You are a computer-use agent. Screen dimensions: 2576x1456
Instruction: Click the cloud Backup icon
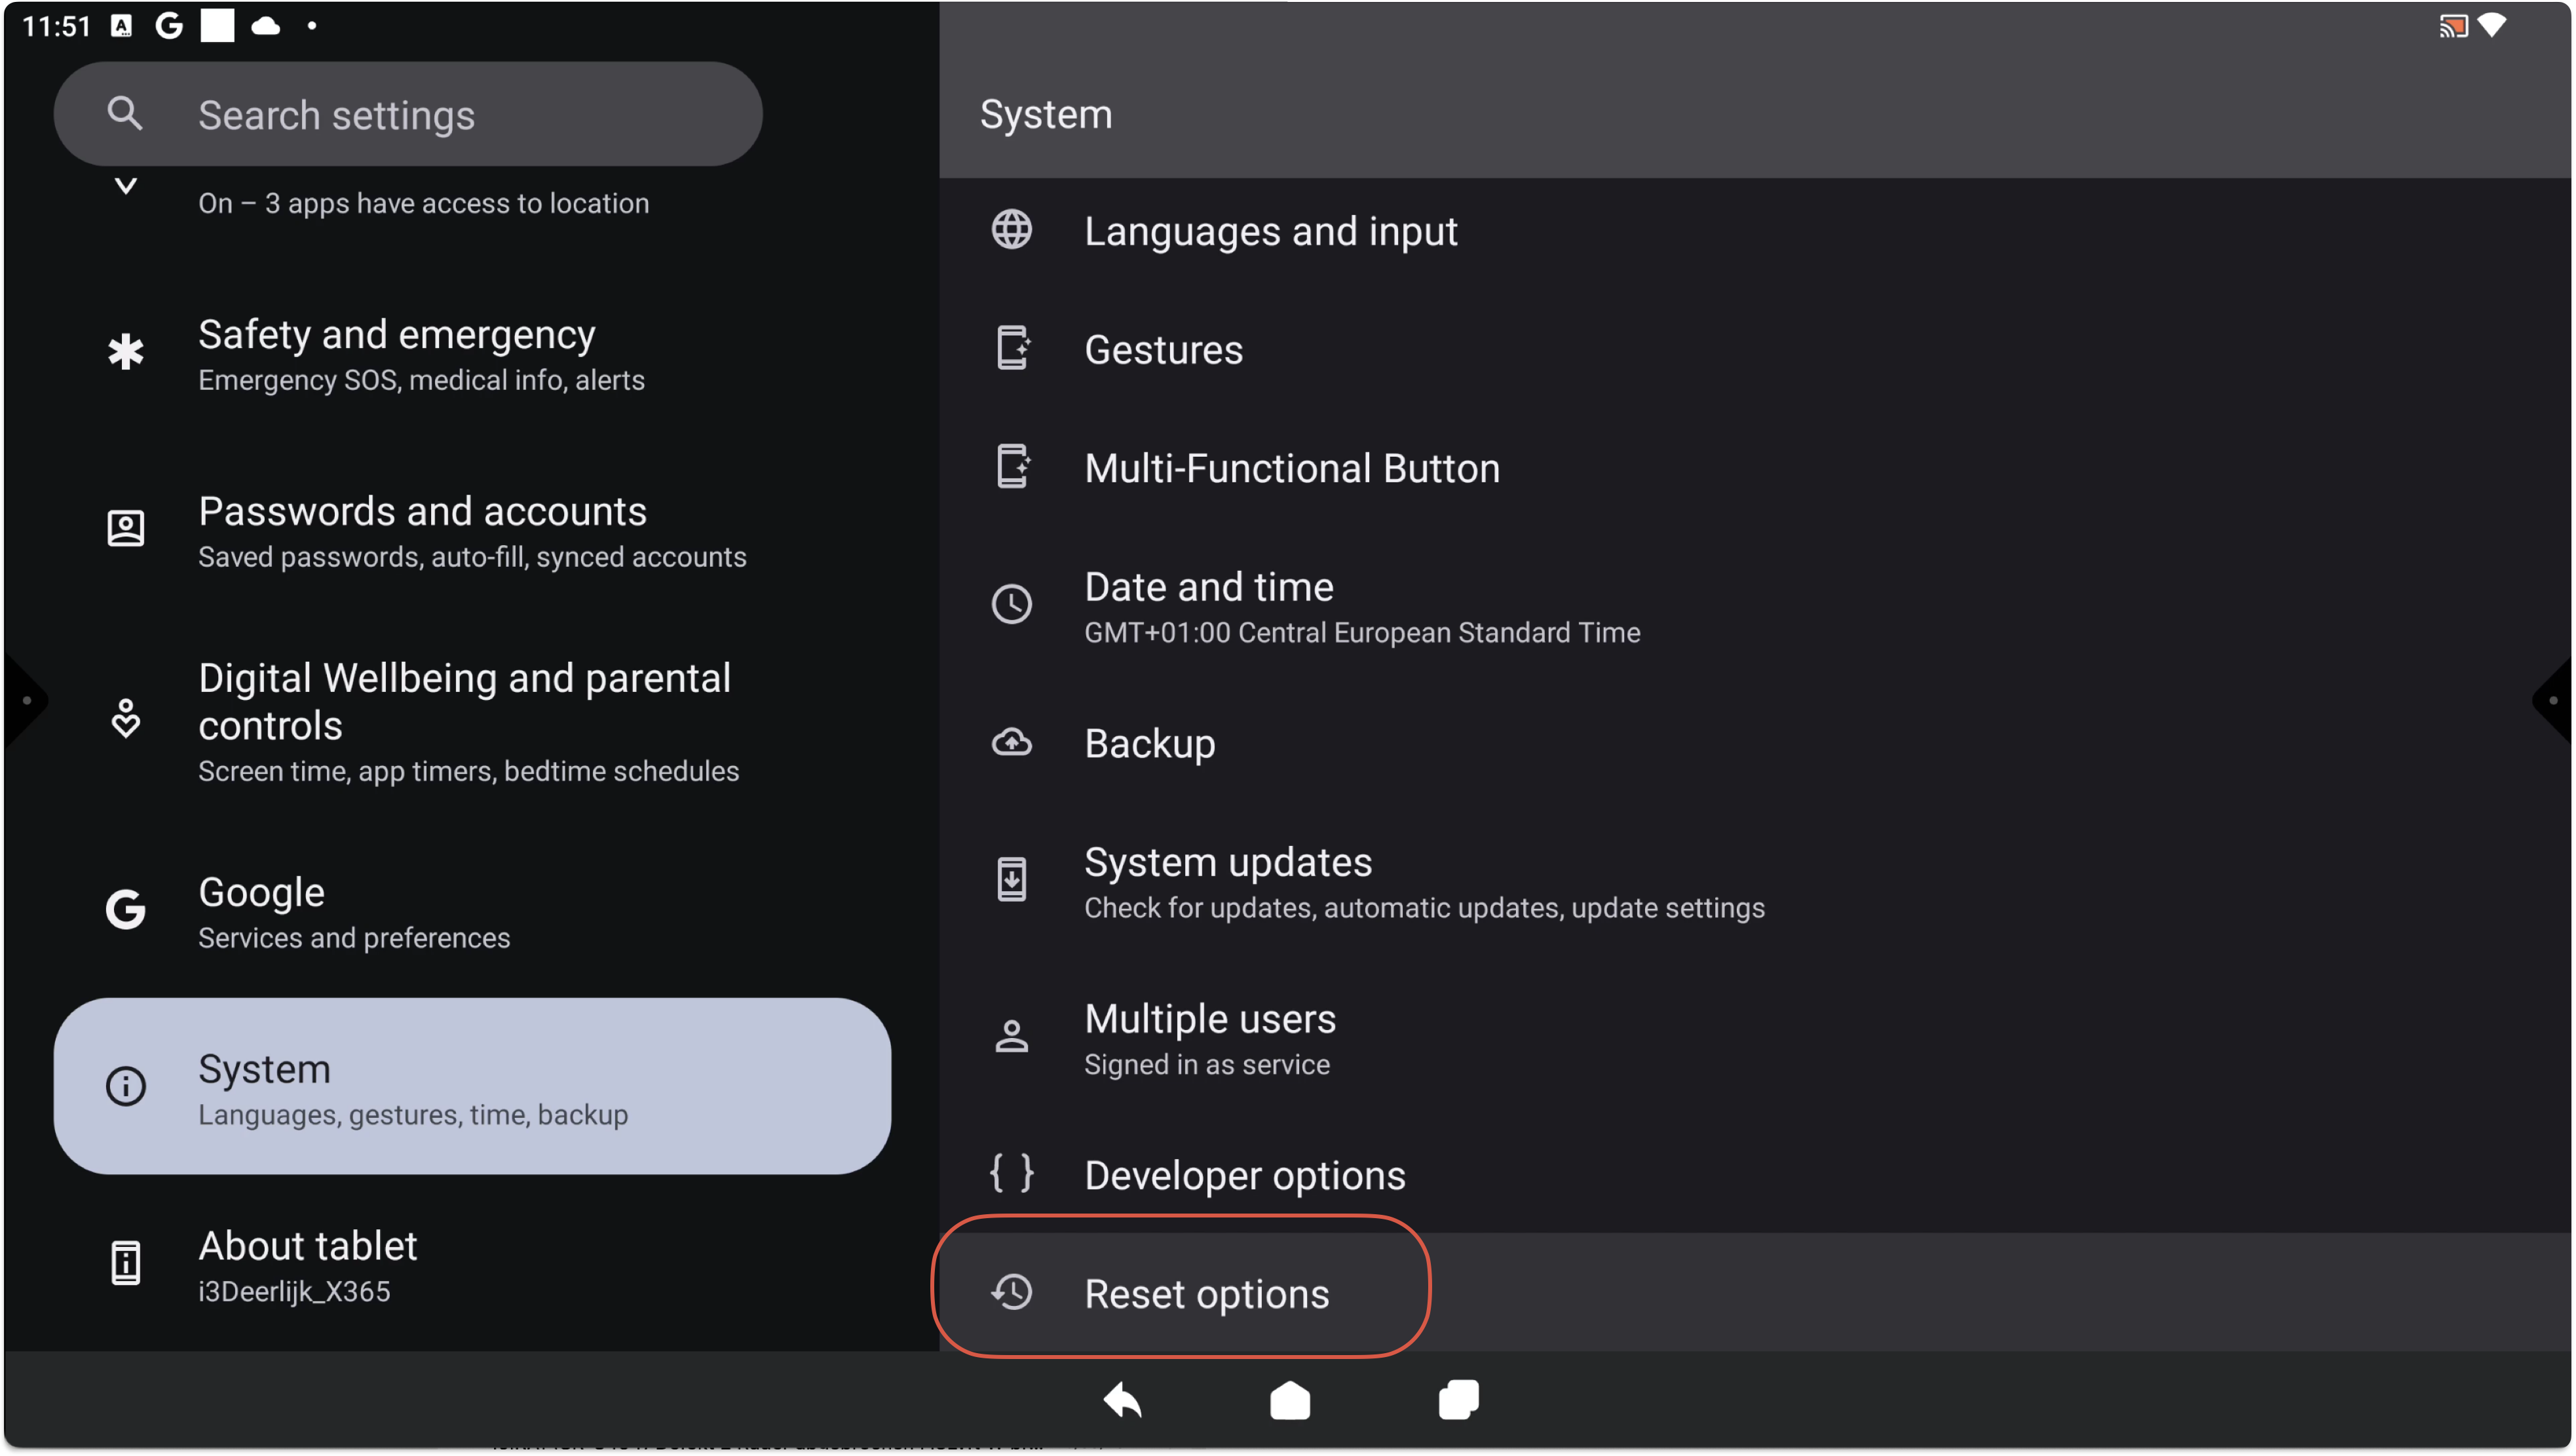1011,743
